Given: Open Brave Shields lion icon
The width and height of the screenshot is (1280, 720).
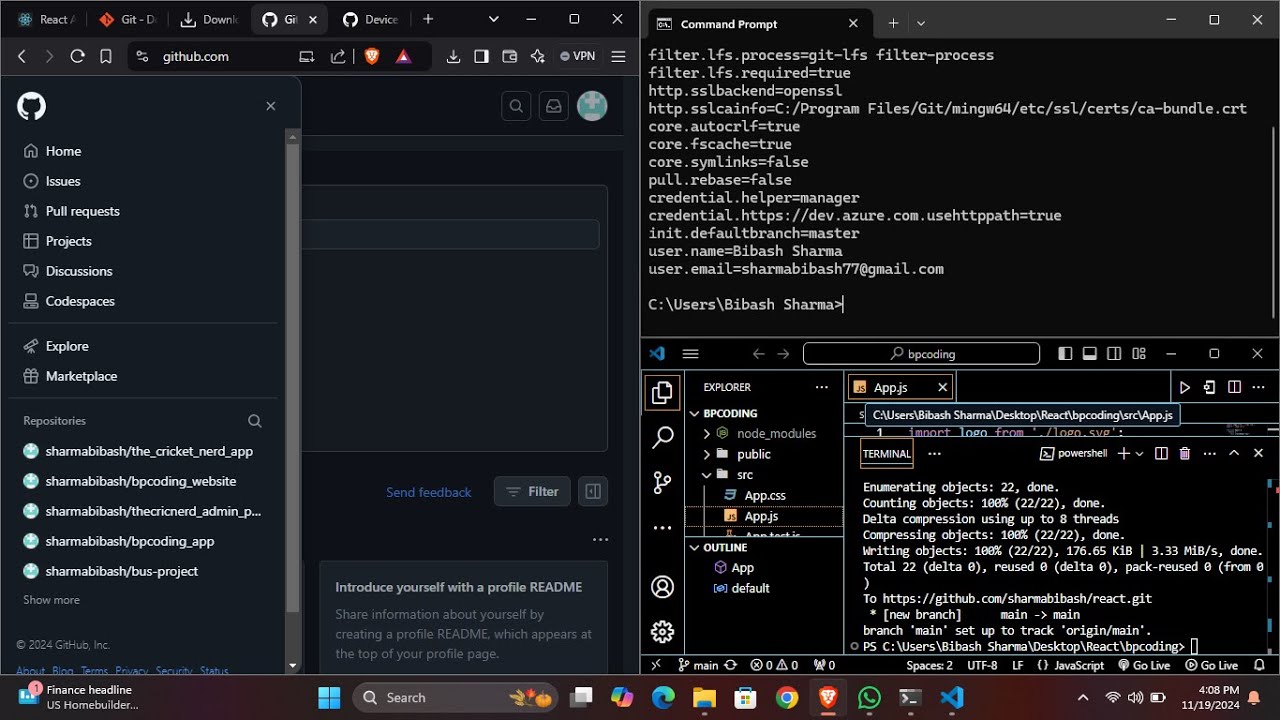Looking at the screenshot, I should point(372,57).
